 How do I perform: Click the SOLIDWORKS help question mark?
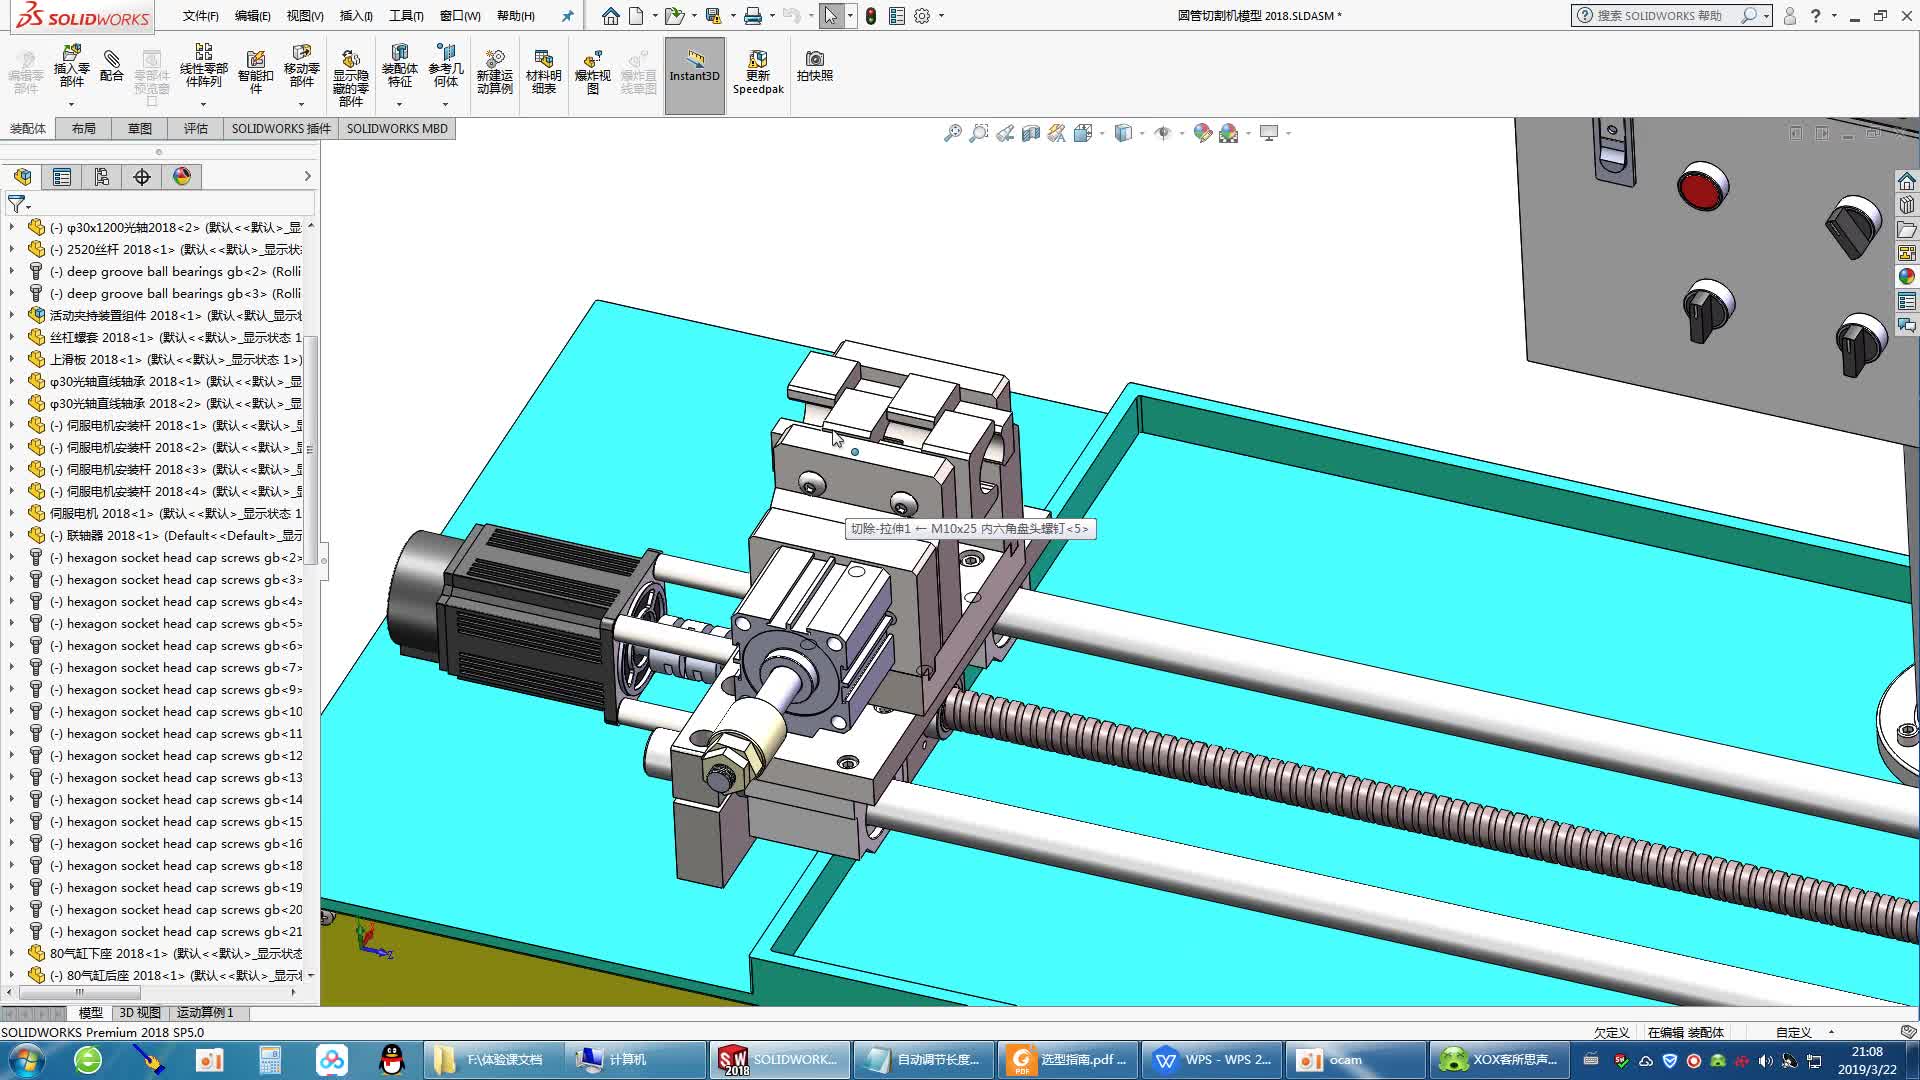[x=1817, y=16]
